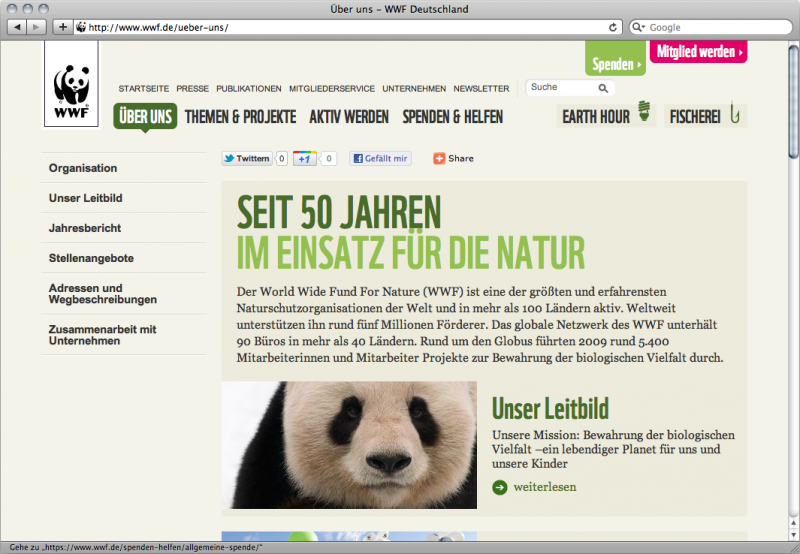Screen dimensions: 800x554
Task: Click the IM EINSATZ FÜR DIE NATUR headline
Action: coord(411,252)
